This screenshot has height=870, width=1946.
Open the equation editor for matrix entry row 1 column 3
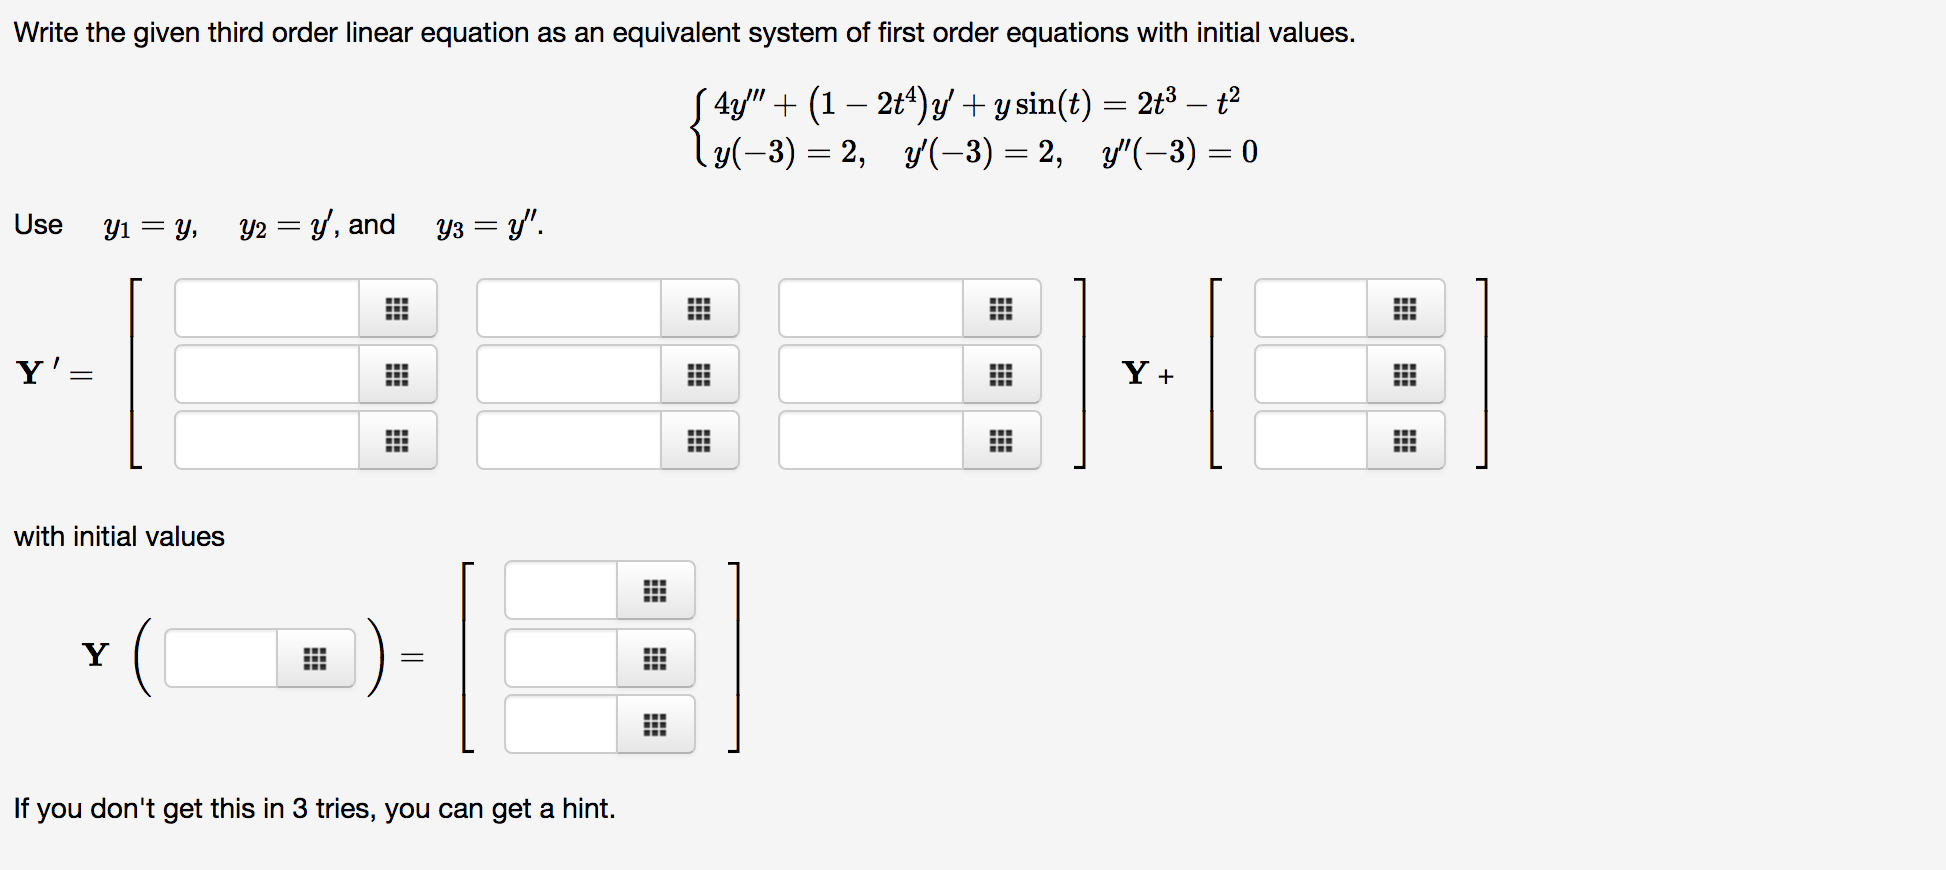(999, 307)
